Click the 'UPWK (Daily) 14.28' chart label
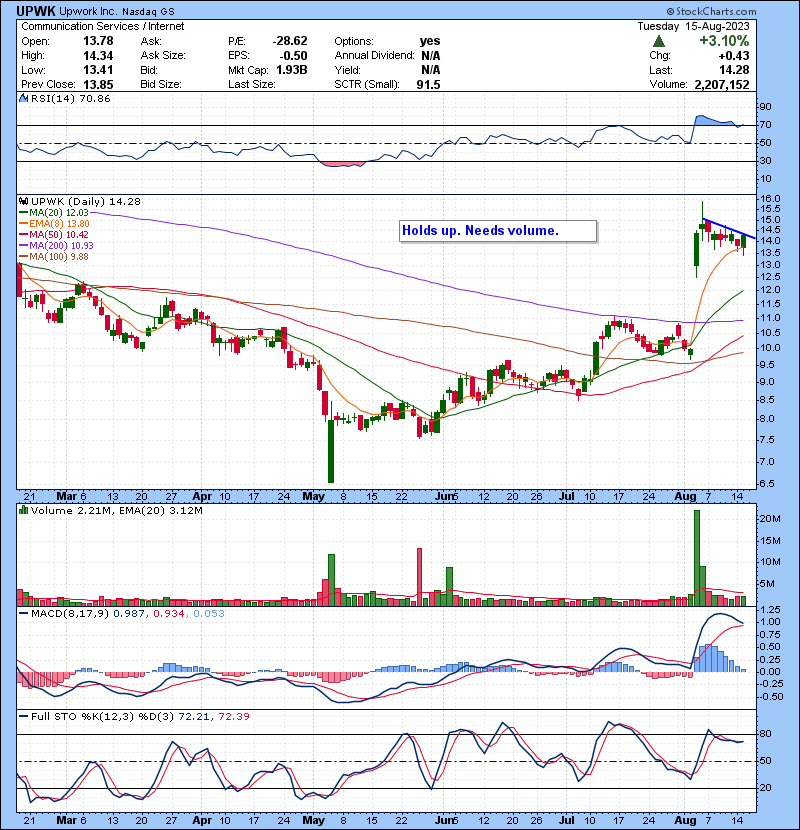Viewport: 800px width, 830px height. [x=85, y=201]
